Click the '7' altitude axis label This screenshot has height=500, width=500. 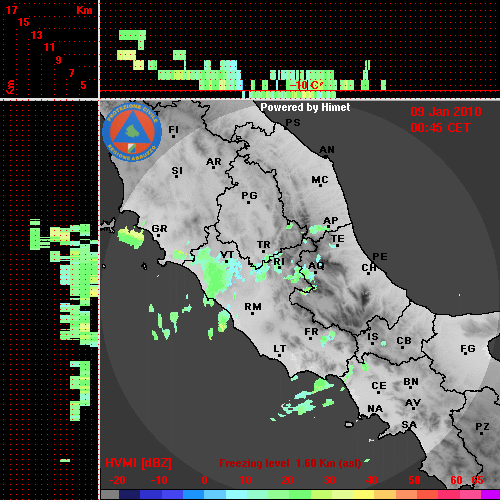tap(71, 73)
